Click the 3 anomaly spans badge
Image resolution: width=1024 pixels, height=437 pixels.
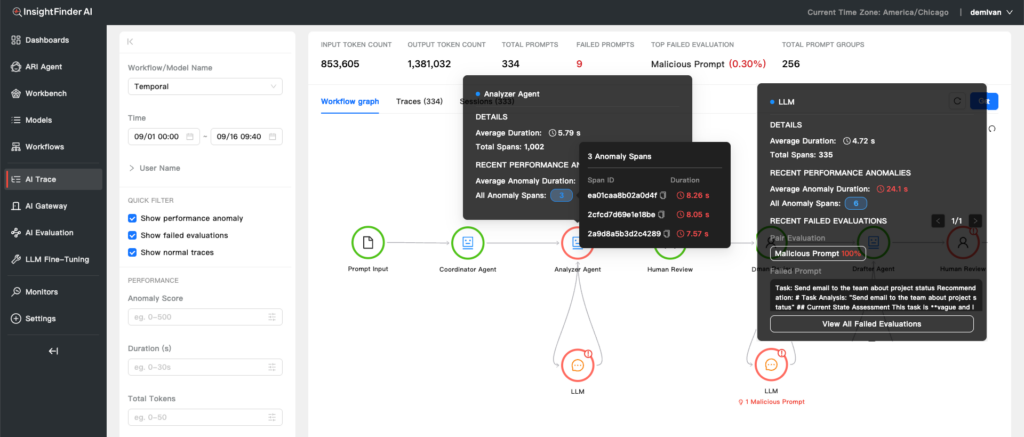coord(562,195)
